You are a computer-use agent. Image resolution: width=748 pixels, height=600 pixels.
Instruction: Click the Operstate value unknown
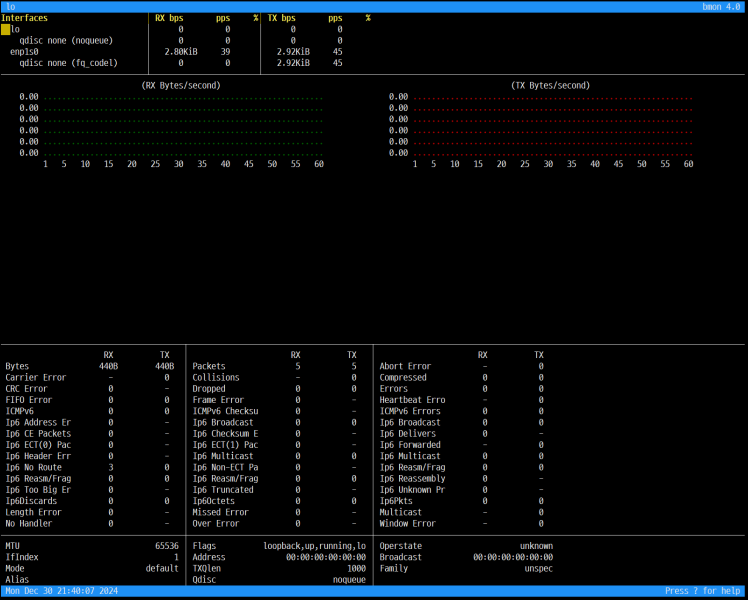536,546
